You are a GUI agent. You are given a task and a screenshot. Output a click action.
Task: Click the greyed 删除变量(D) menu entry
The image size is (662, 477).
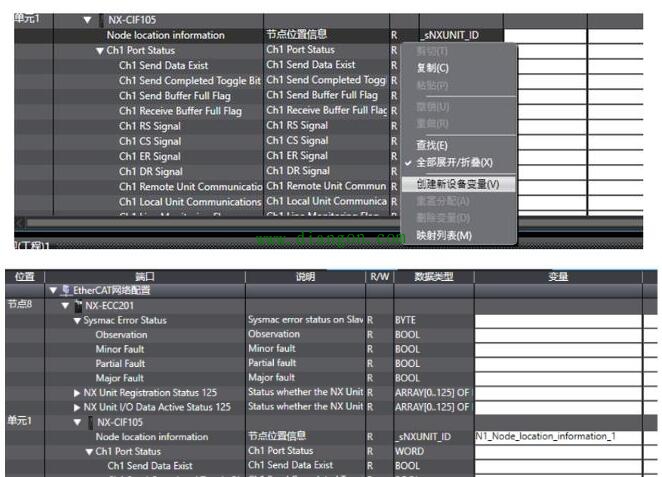pyautogui.click(x=443, y=218)
